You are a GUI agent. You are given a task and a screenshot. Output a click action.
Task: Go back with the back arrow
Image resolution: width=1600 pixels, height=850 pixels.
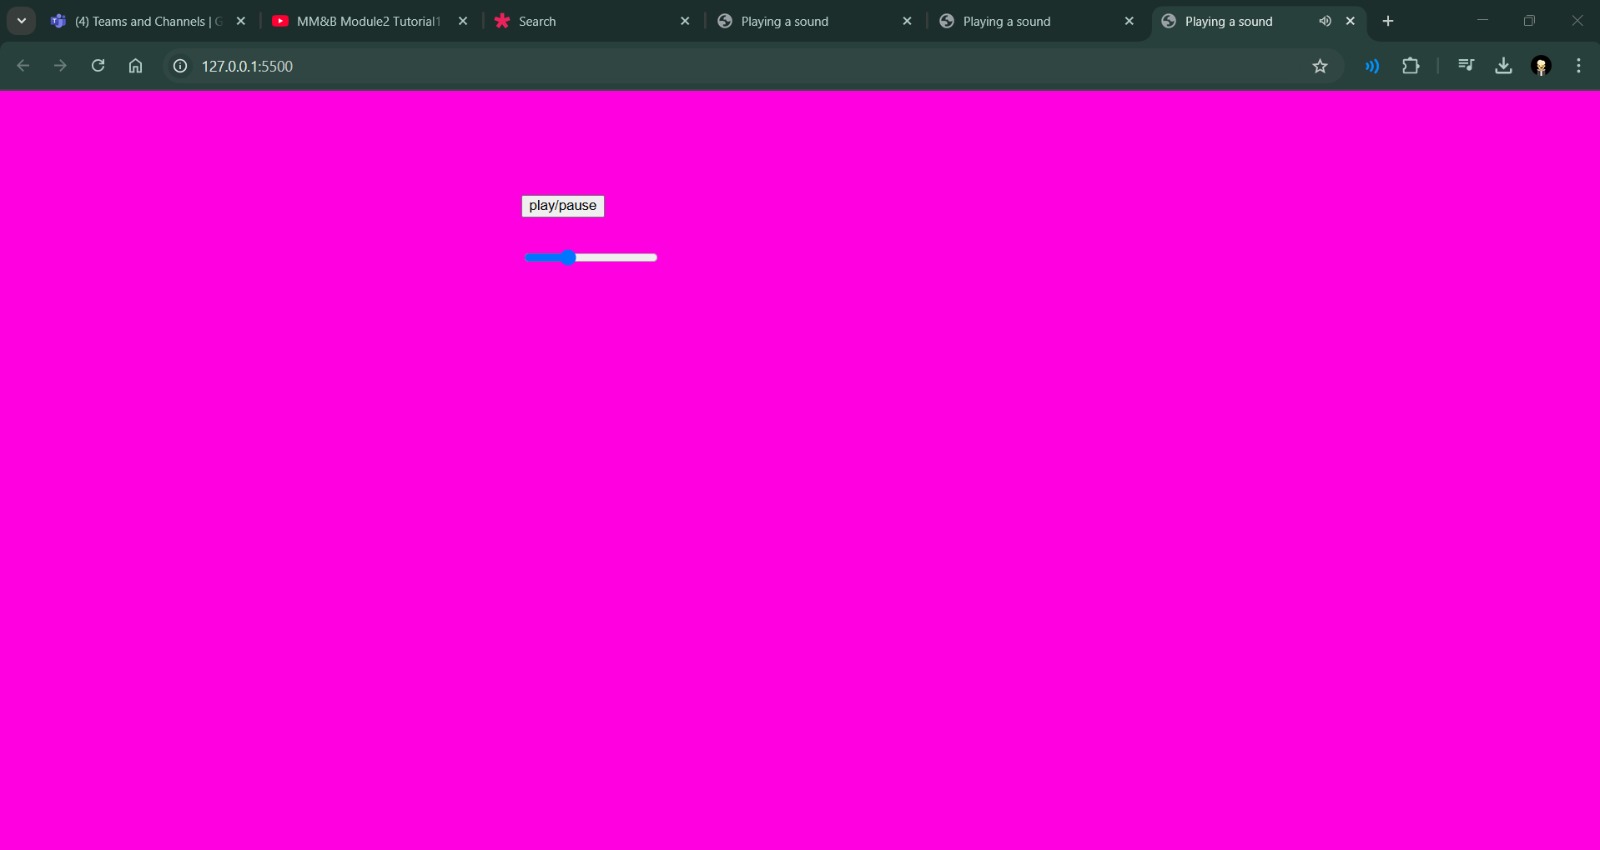(23, 66)
